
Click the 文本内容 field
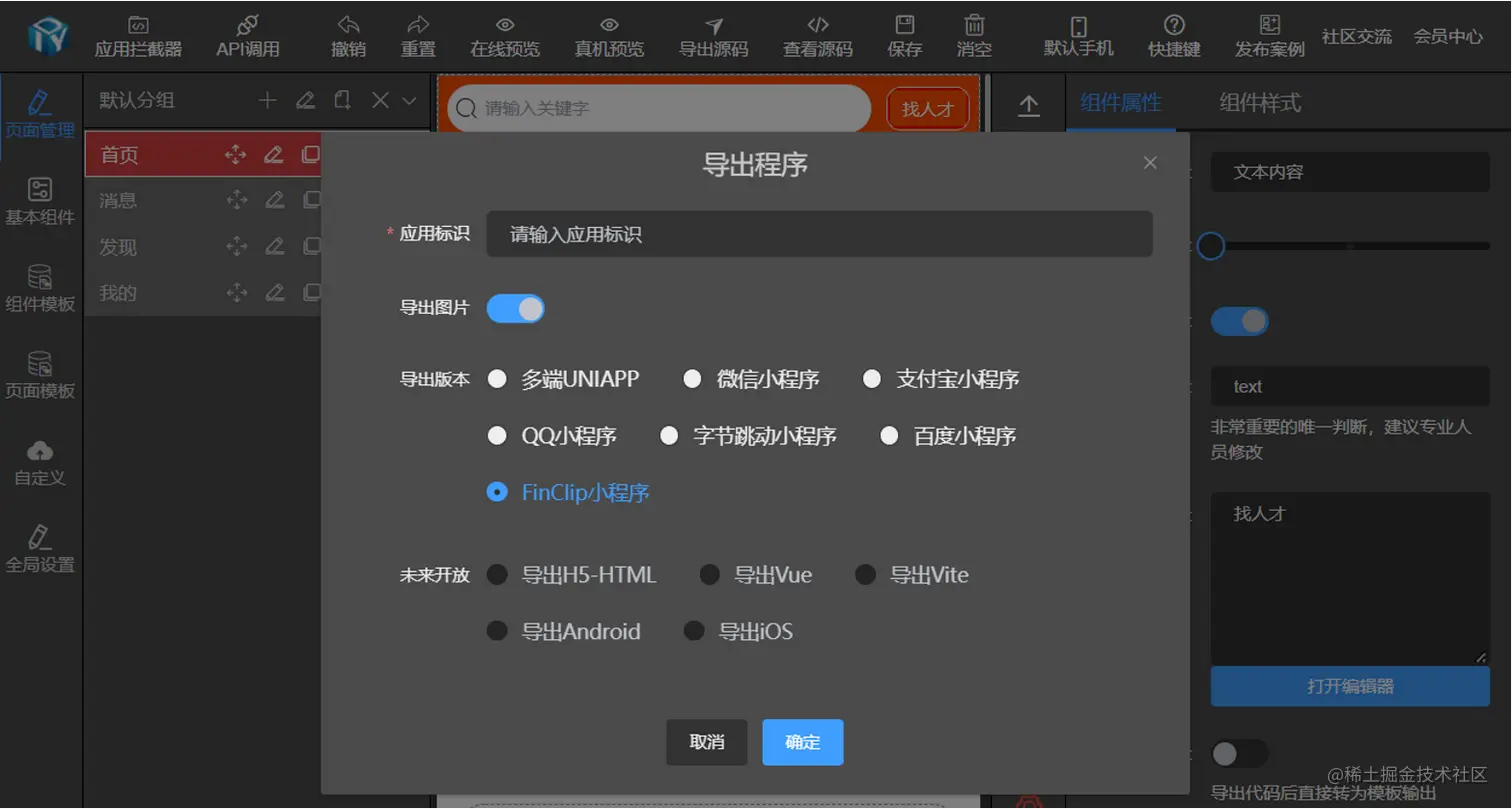[x=1350, y=172]
